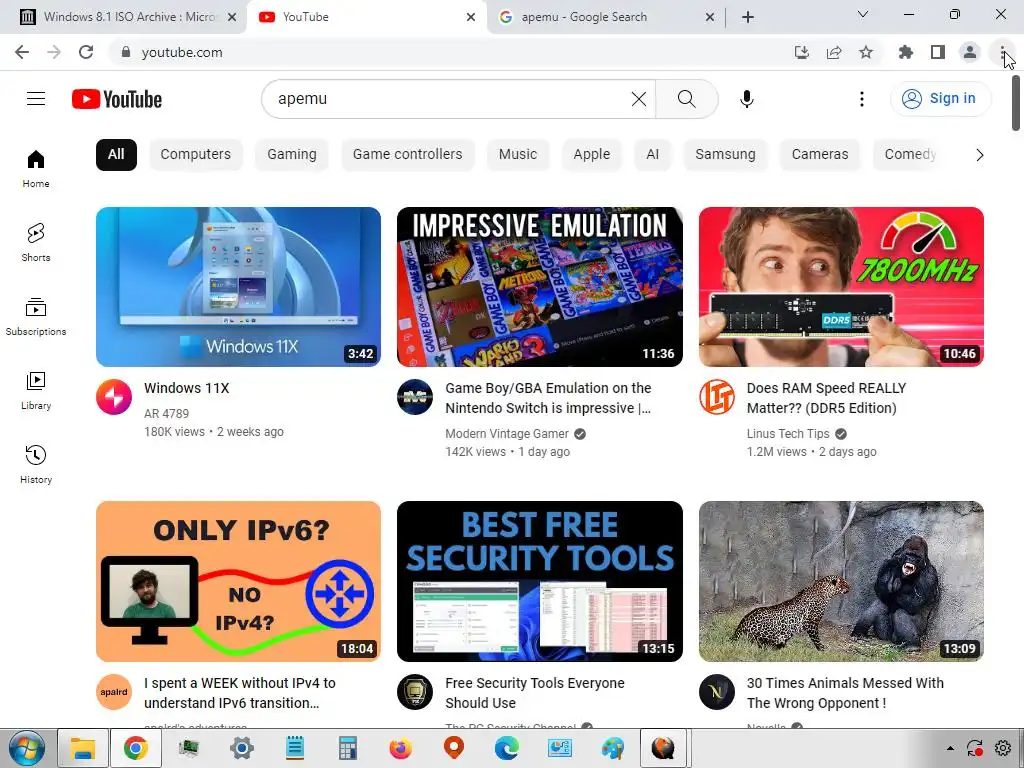The image size is (1024, 768).
Task: Select the Computers filter chip
Action: (195, 155)
